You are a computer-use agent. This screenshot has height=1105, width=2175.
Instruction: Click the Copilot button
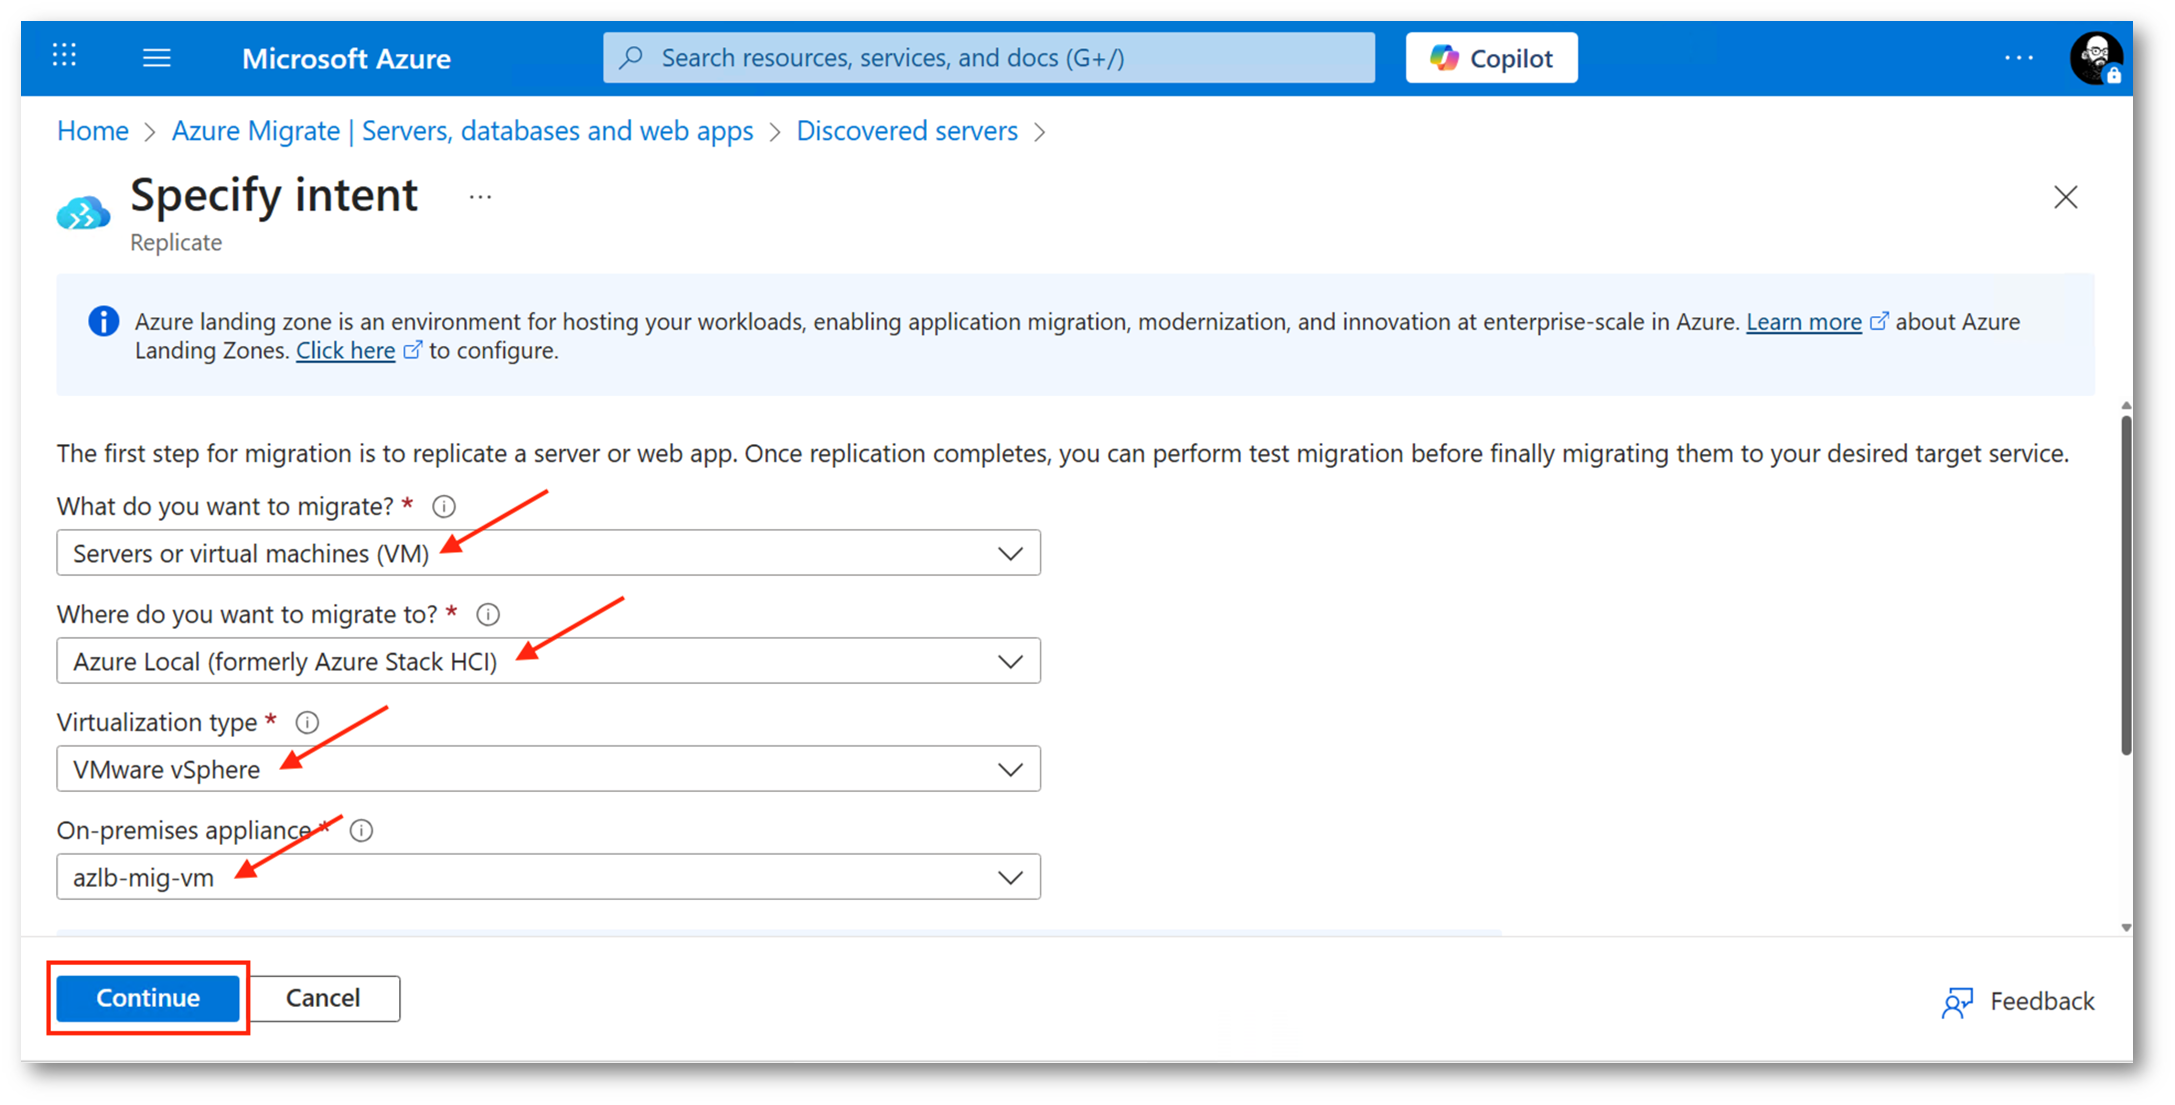coord(1491,58)
